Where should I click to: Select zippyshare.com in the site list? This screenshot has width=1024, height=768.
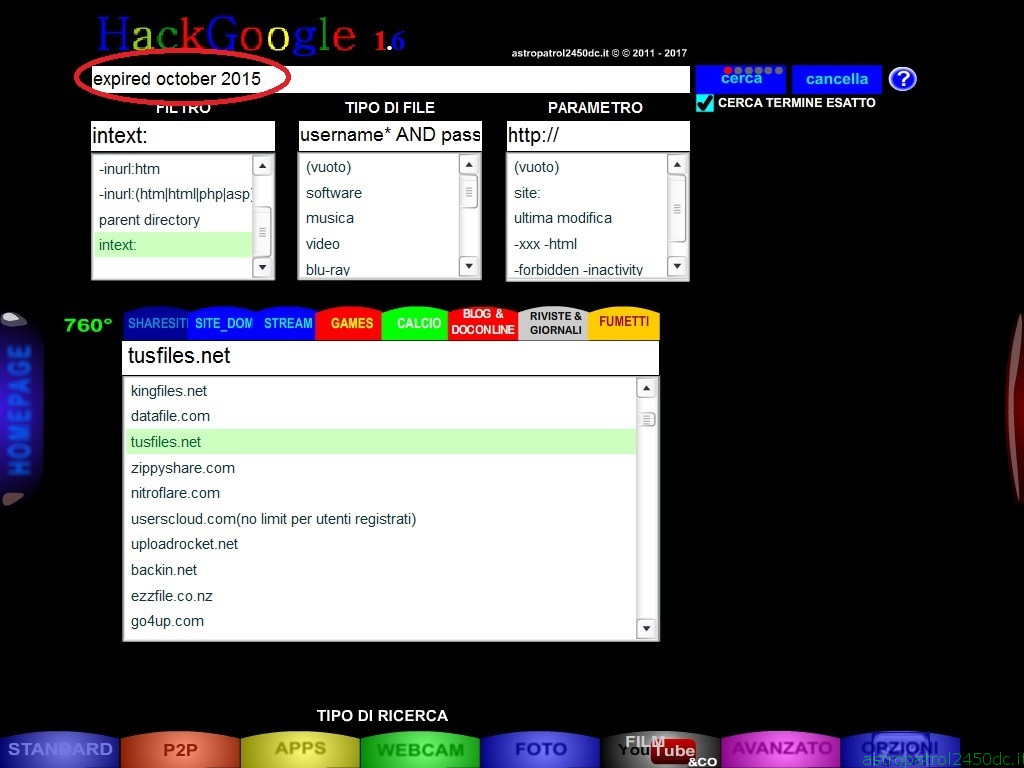tap(381, 468)
